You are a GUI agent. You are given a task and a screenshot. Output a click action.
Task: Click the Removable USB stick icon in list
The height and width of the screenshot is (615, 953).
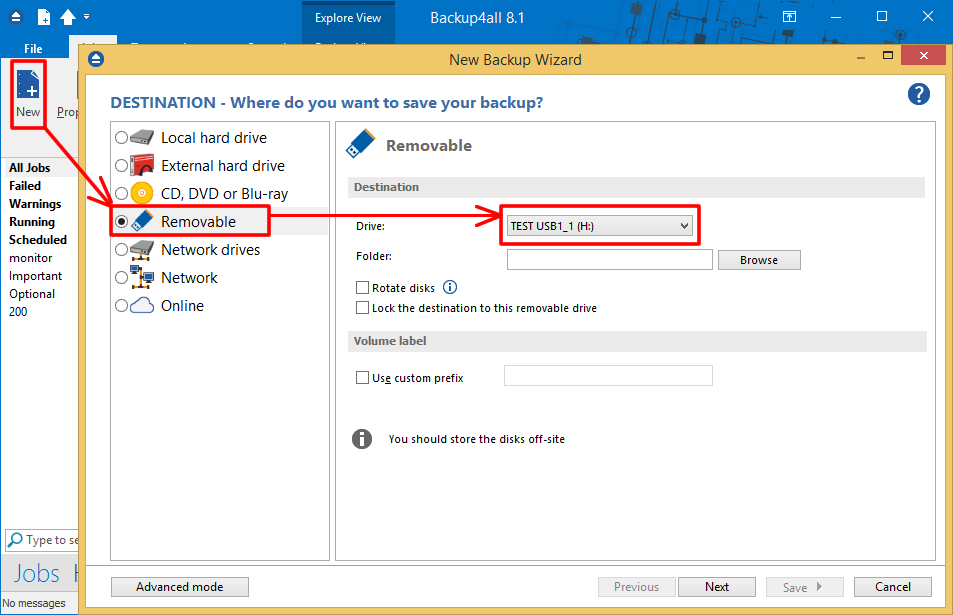tap(142, 221)
